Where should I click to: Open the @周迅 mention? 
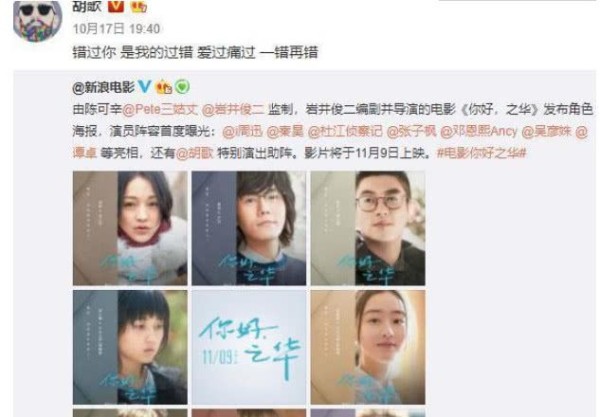pyautogui.click(x=242, y=132)
